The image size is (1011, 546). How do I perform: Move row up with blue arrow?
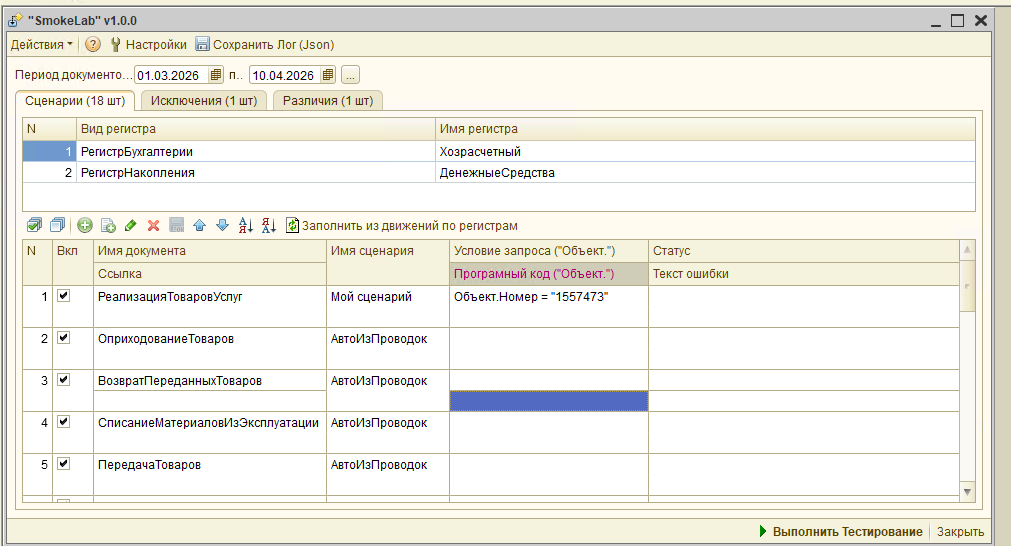[x=199, y=226]
